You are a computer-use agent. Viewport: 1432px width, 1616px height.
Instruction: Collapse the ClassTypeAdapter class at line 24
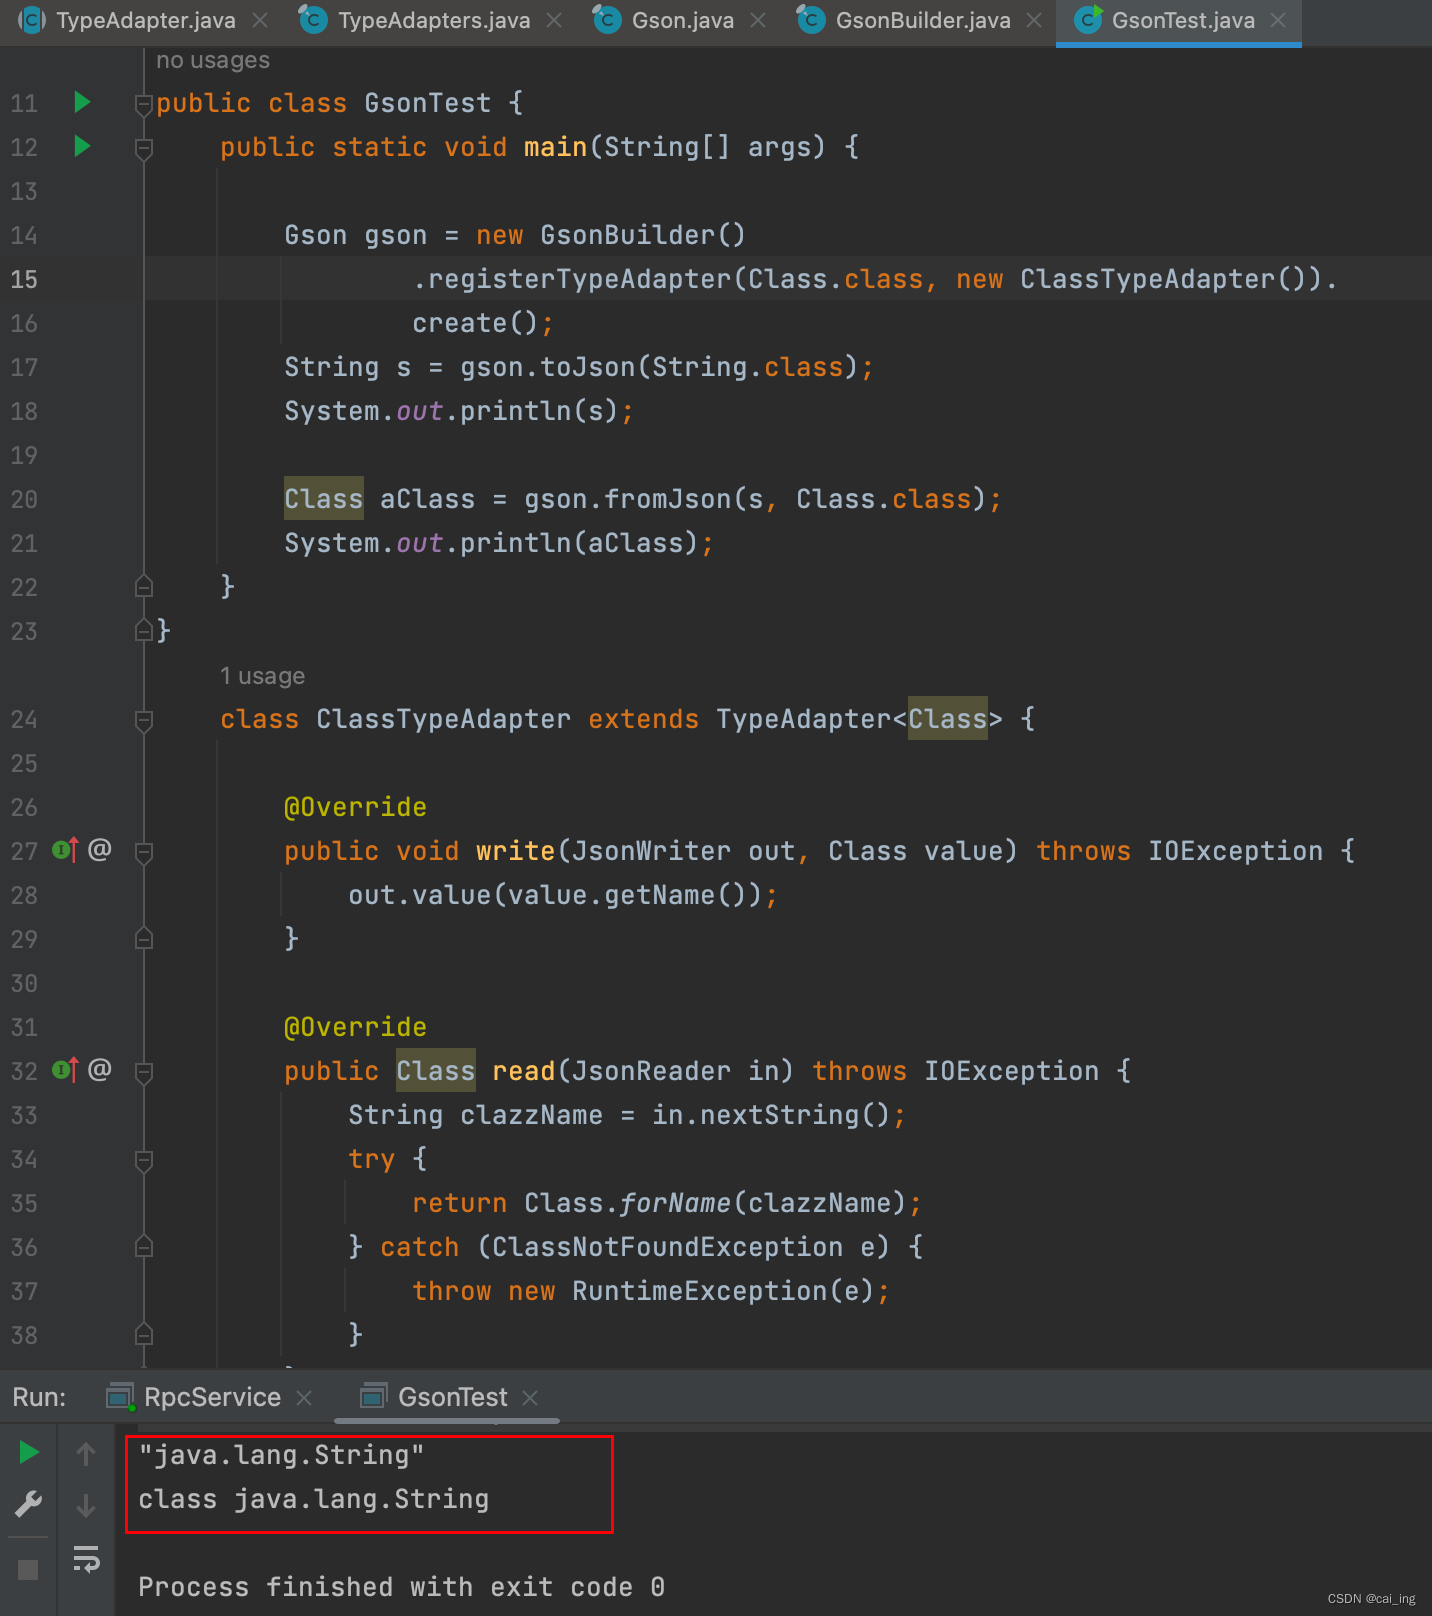(x=144, y=720)
